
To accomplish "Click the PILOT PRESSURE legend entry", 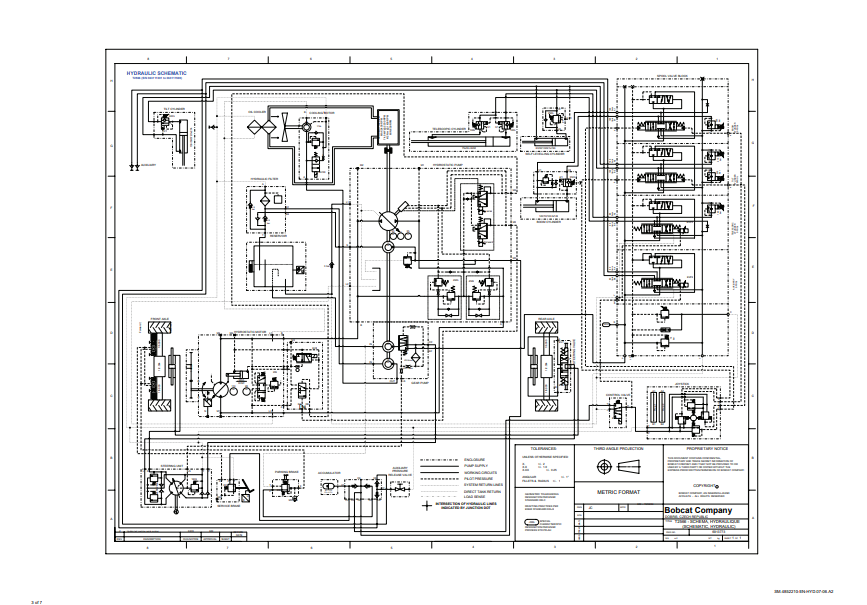I will [x=478, y=479].
